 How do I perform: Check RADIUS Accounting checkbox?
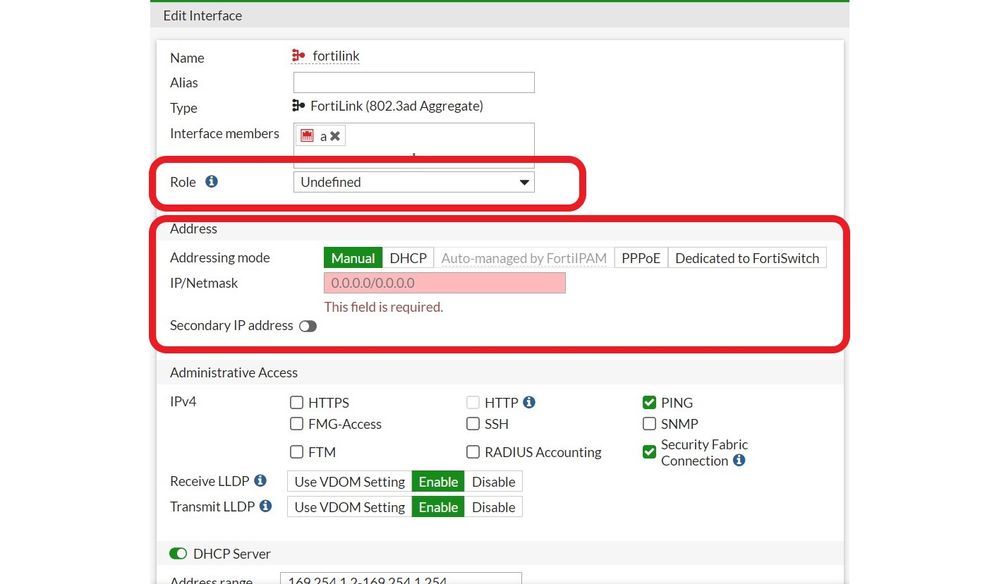473,452
